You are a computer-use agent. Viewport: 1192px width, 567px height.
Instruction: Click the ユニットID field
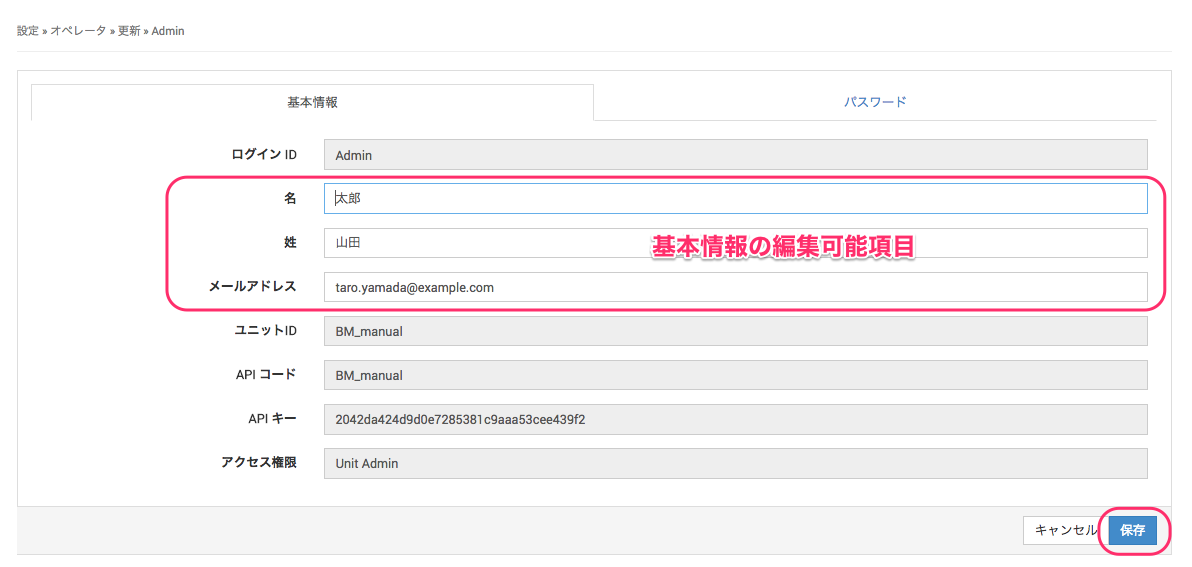coord(735,331)
